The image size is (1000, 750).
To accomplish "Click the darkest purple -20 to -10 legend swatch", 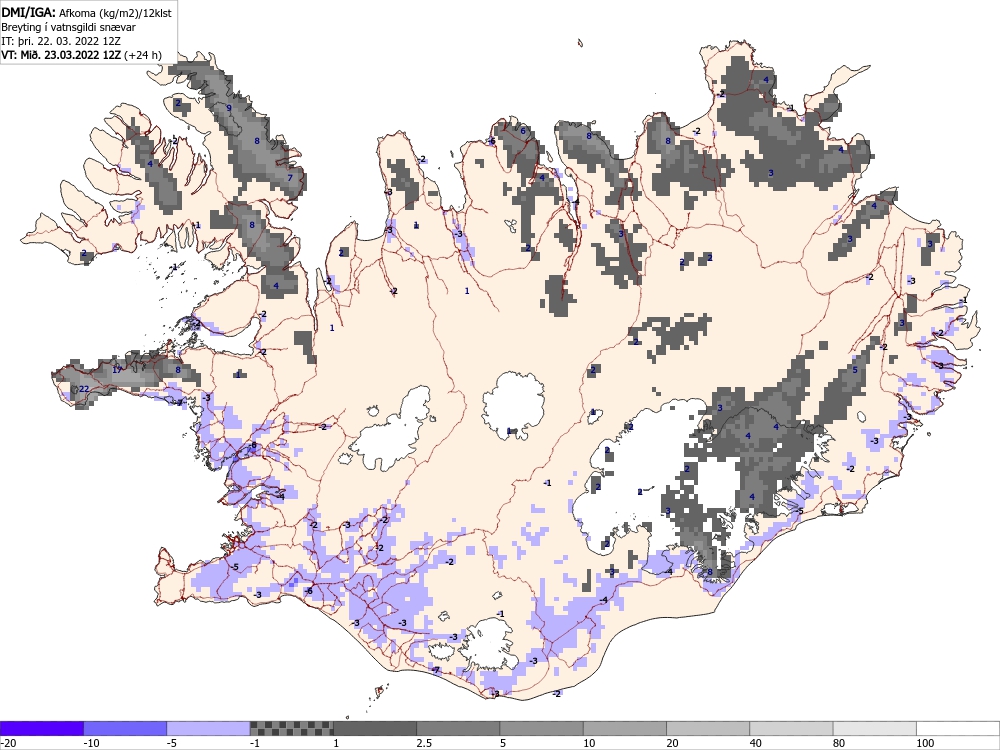I will point(41,728).
